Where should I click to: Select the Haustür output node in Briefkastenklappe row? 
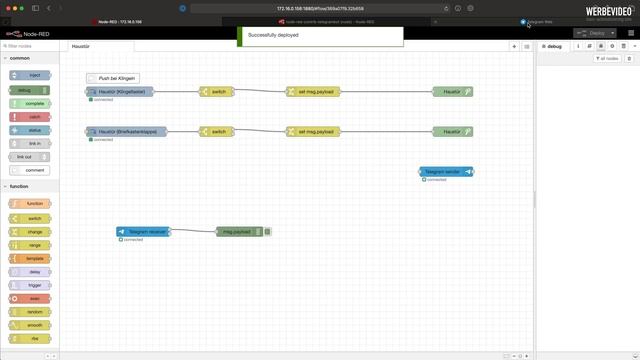tap(453, 132)
